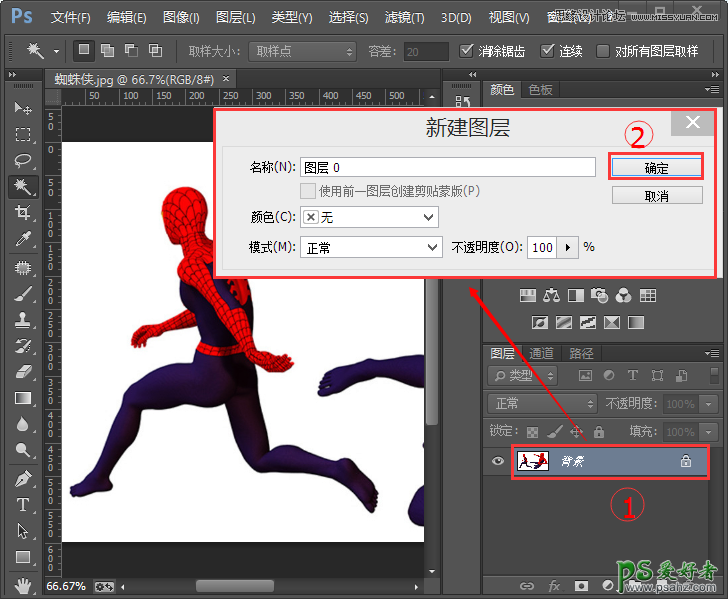728x599 pixels.
Task: Select the Dodge tool
Action: (22, 449)
